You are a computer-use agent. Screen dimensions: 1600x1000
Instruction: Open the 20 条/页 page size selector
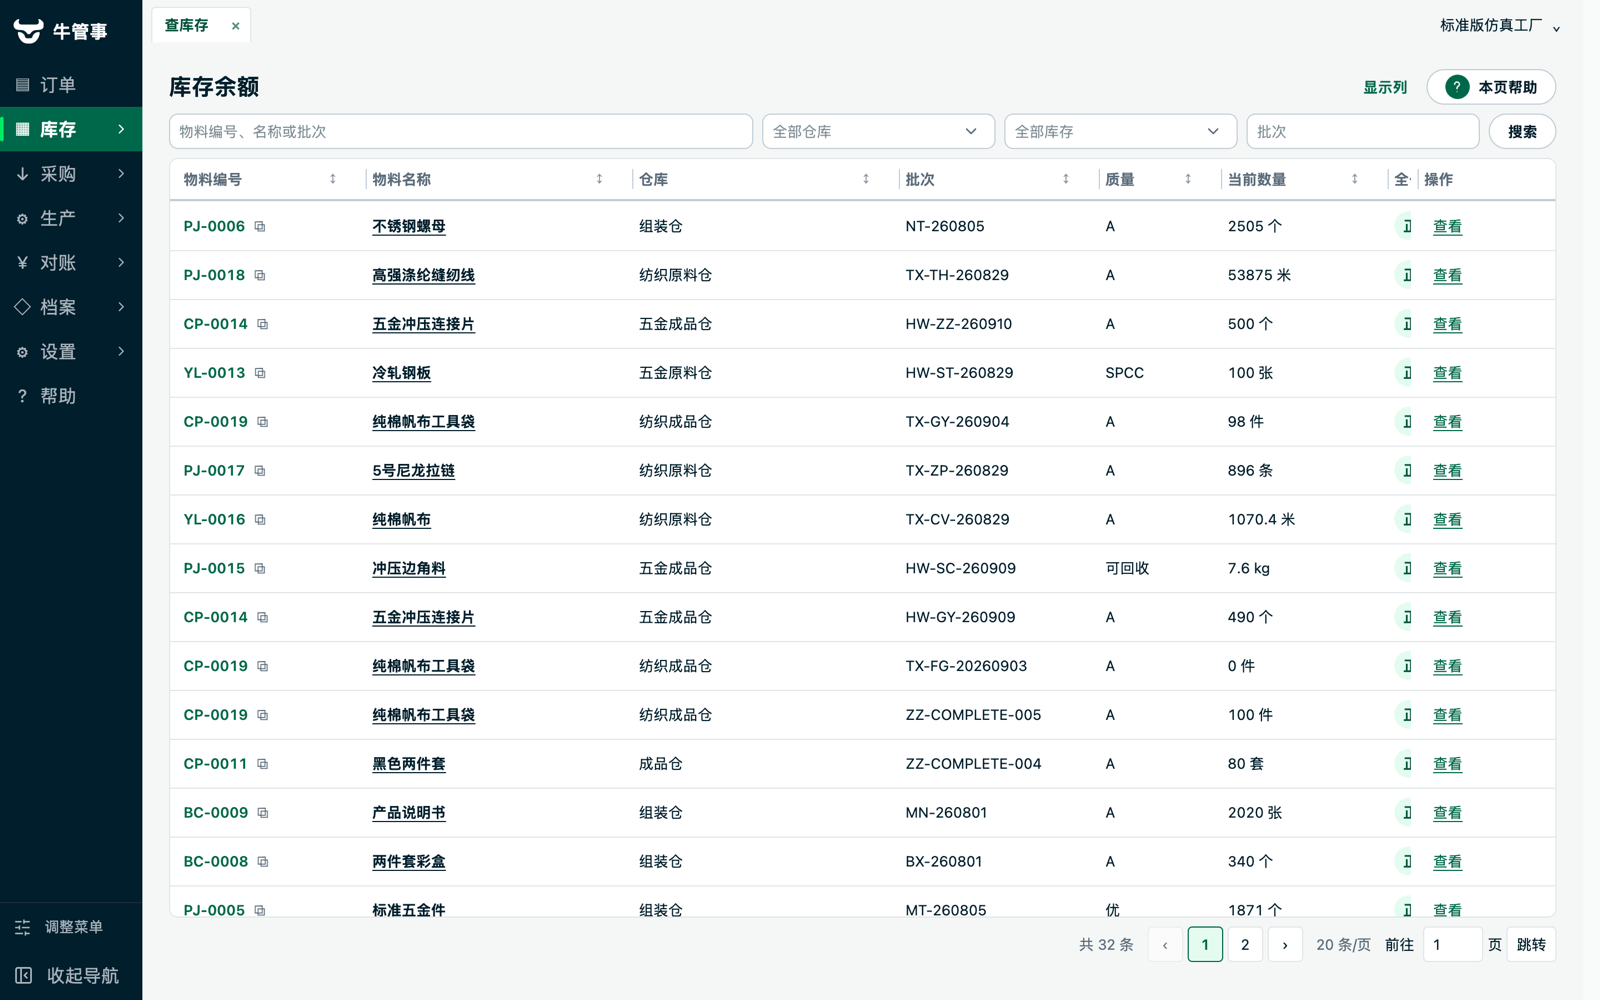[x=1343, y=945]
